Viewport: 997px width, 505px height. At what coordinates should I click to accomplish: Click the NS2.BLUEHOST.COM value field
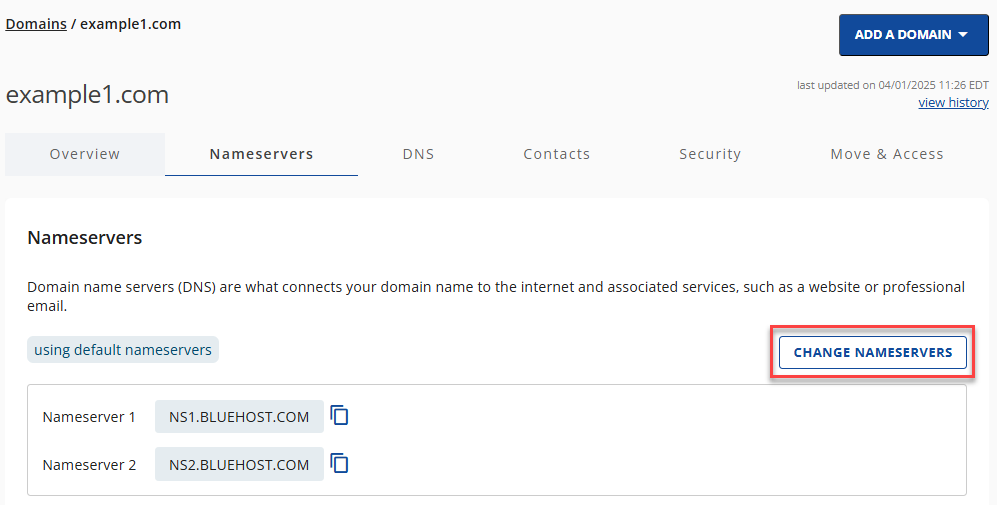[x=239, y=465]
